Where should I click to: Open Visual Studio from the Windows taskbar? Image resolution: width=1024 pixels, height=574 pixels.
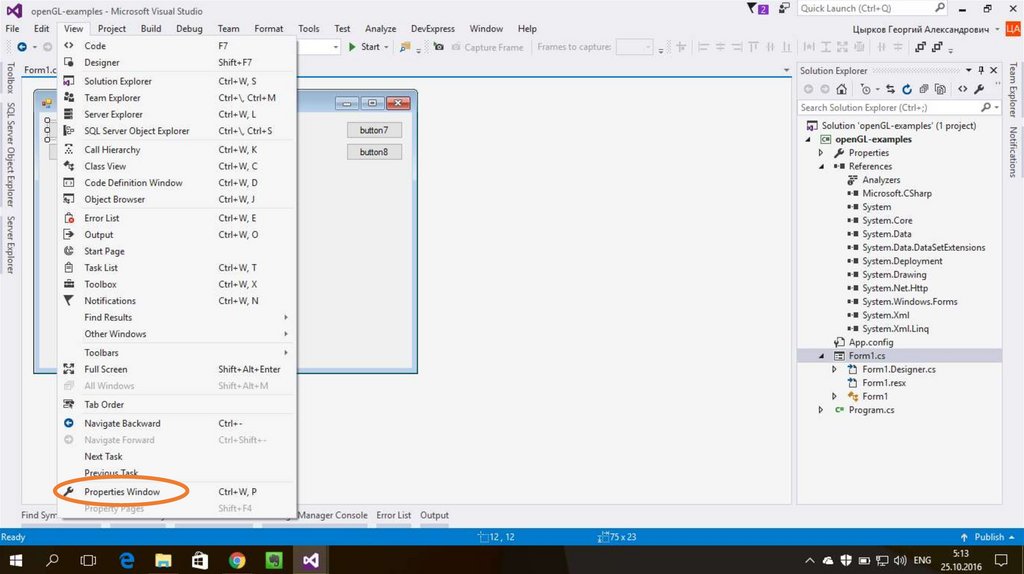pyautogui.click(x=311, y=560)
